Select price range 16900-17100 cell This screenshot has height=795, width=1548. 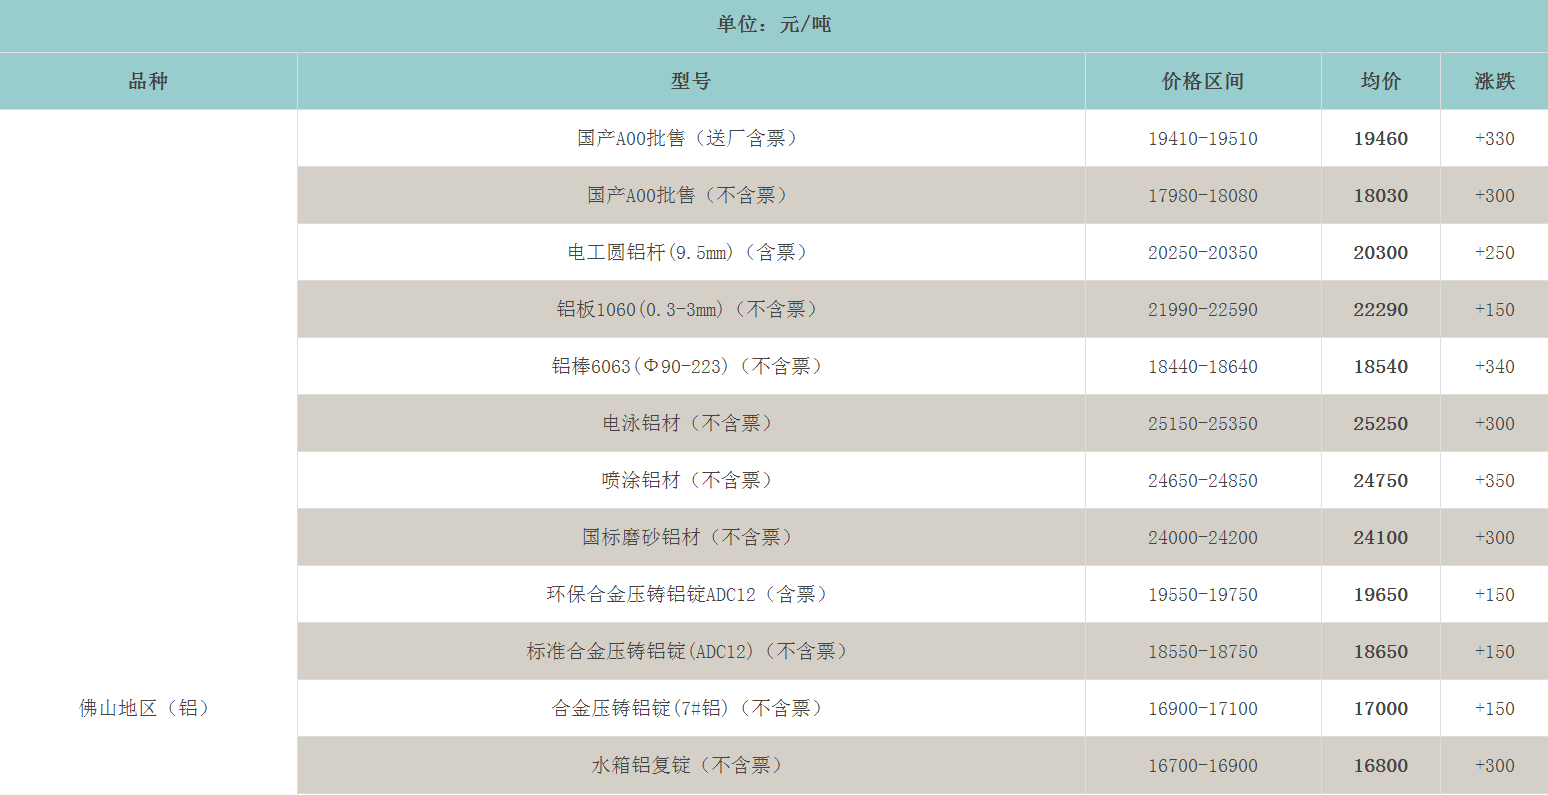pos(1202,709)
